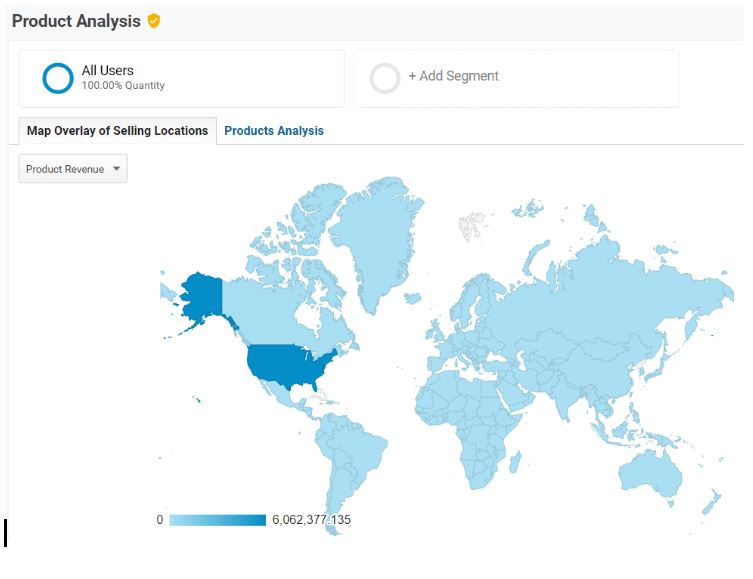Click Russia on the world map
Viewport: 753px width, 579px height.
click(x=590, y=280)
